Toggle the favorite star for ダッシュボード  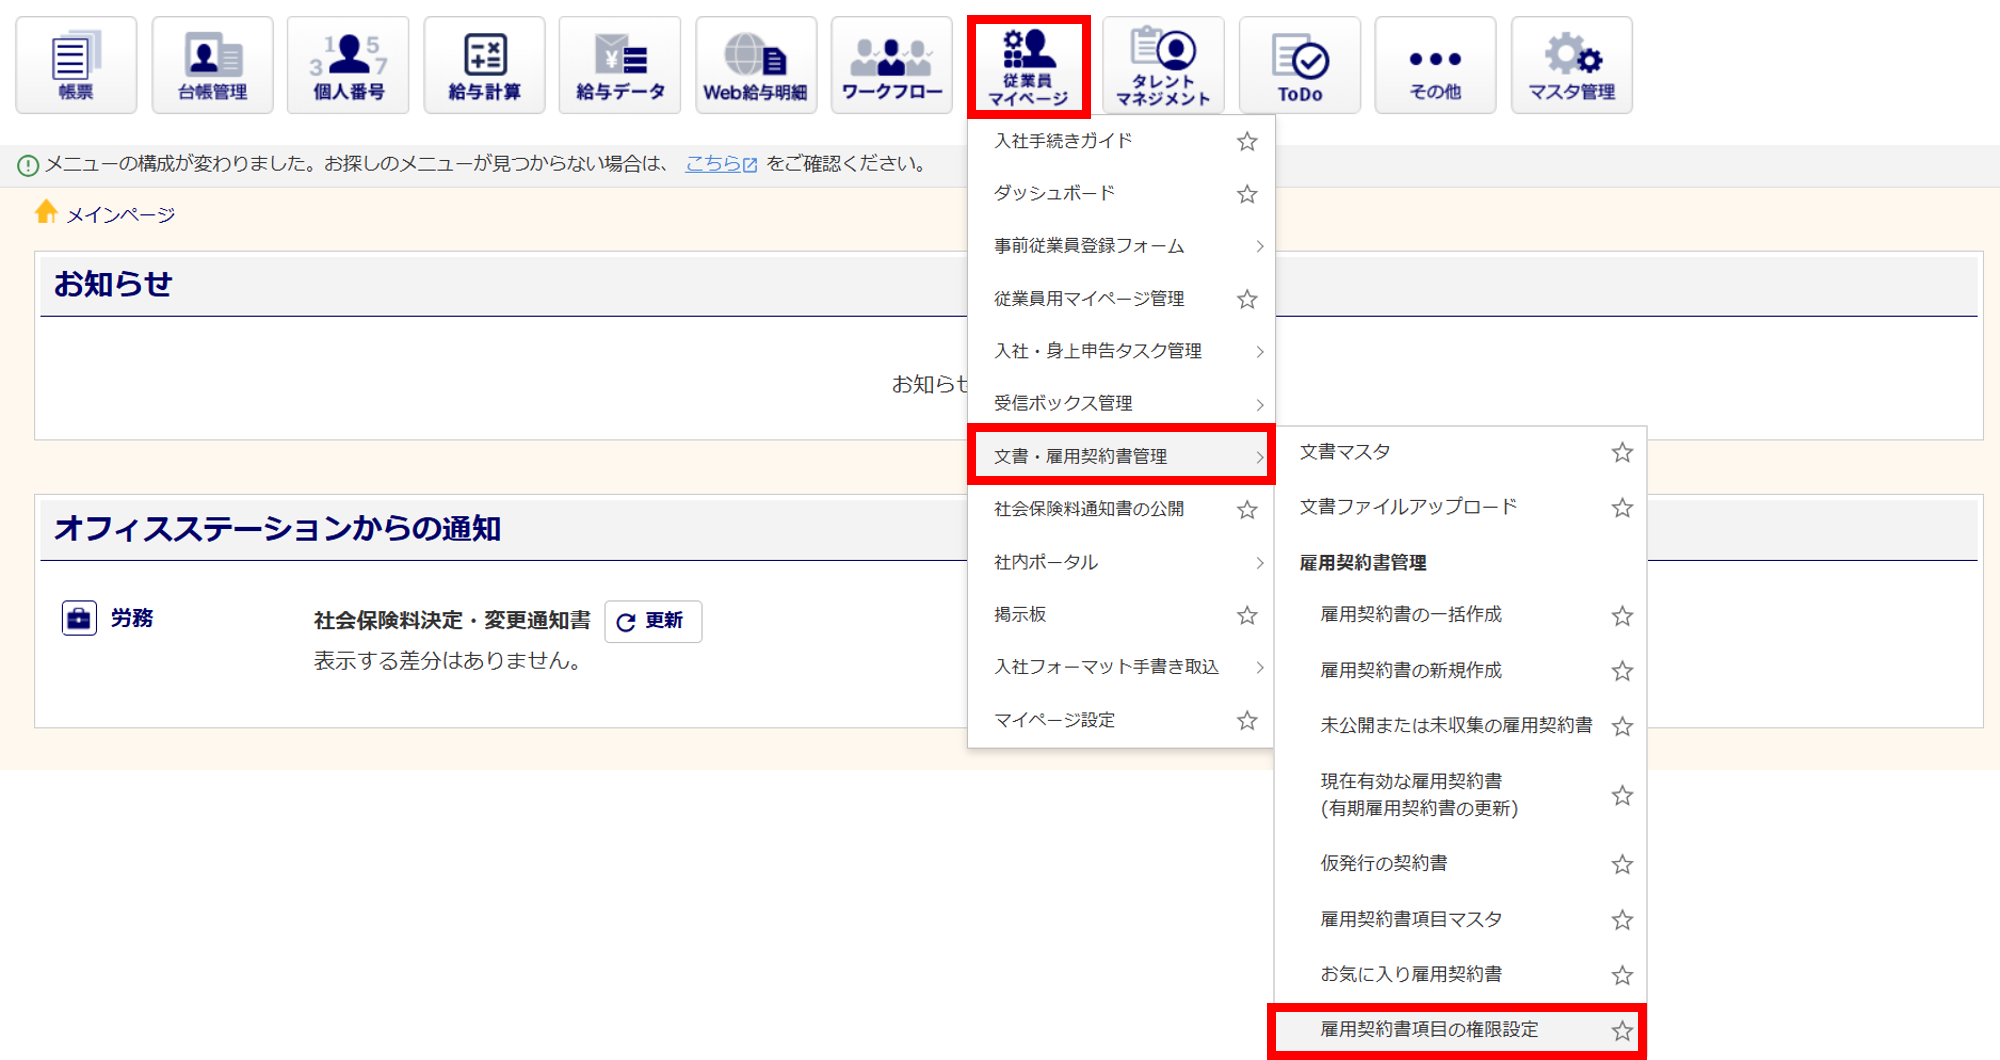(x=1246, y=194)
